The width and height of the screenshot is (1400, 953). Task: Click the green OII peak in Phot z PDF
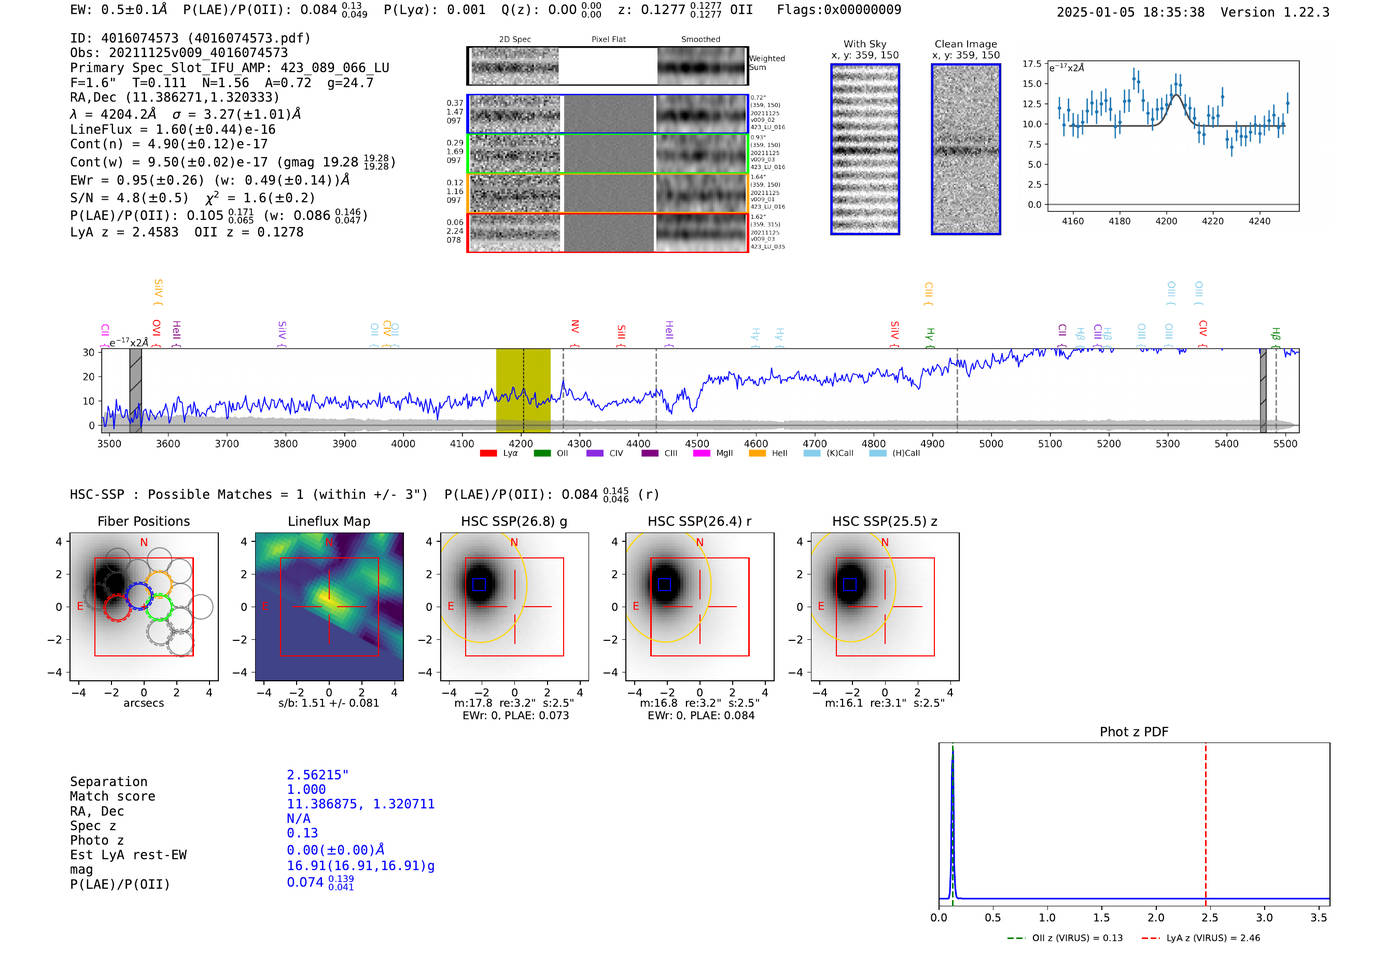952,824
